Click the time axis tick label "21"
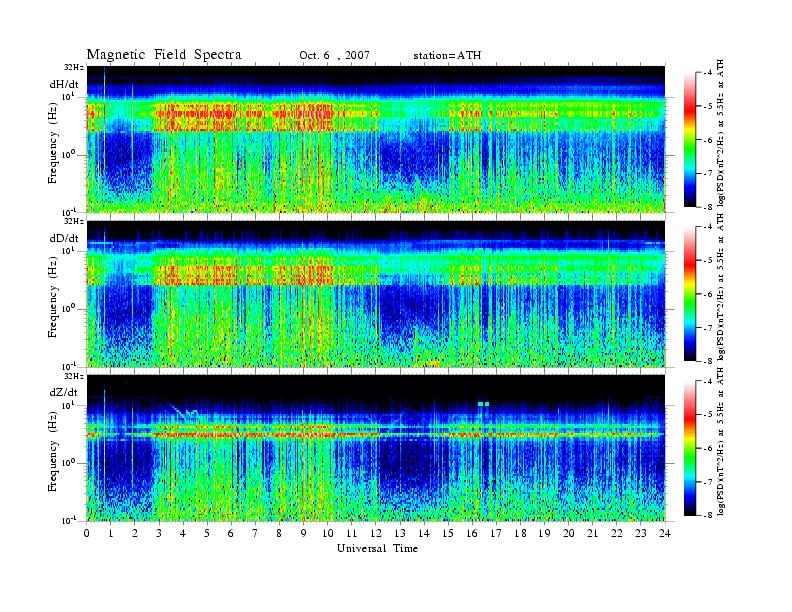The width and height of the screenshot is (792, 612). pyautogui.click(x=592, y=533)
